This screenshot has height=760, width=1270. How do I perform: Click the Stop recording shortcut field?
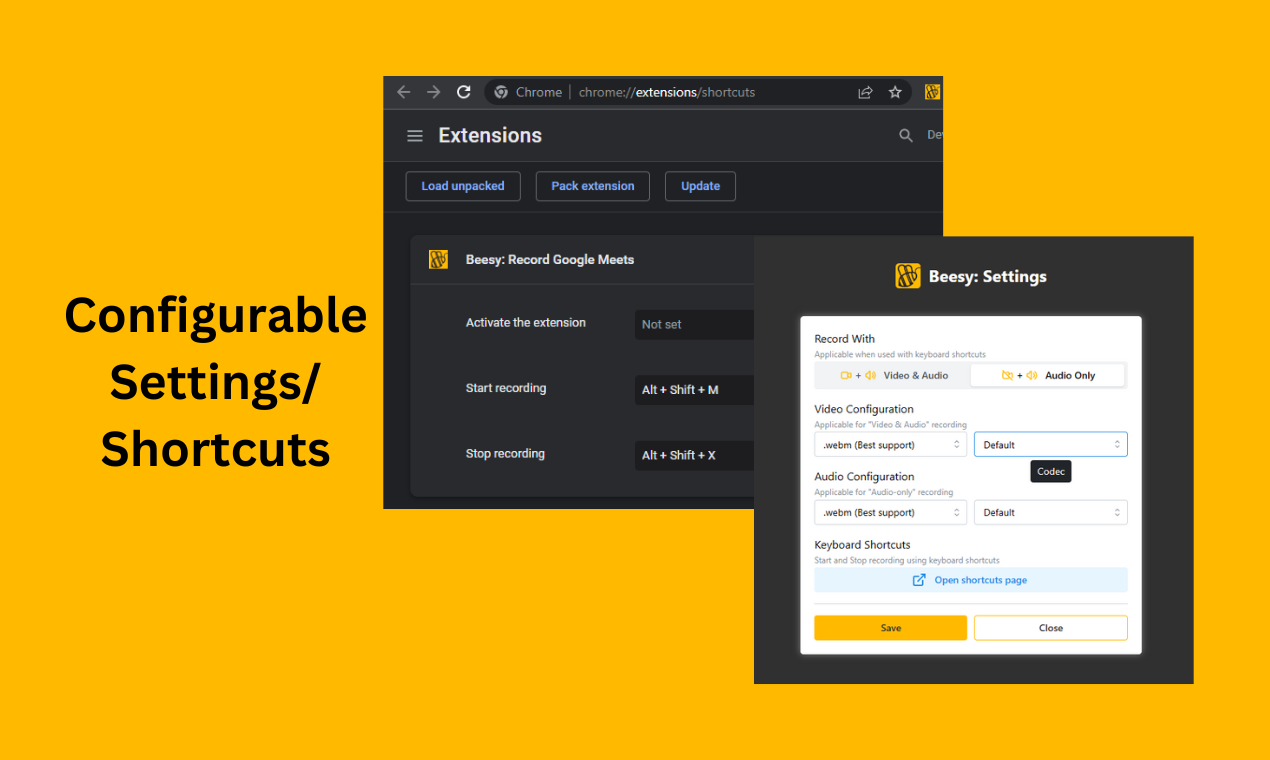694,455
